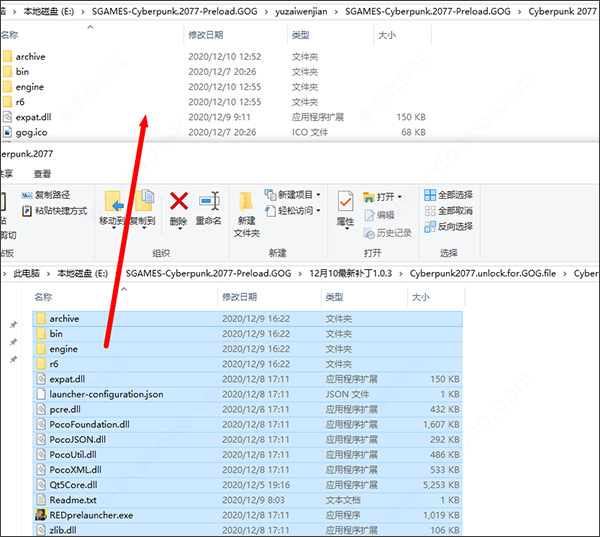Select the bin folder in lower window
The width and height of the screenshot is (600, 537).
247,334
